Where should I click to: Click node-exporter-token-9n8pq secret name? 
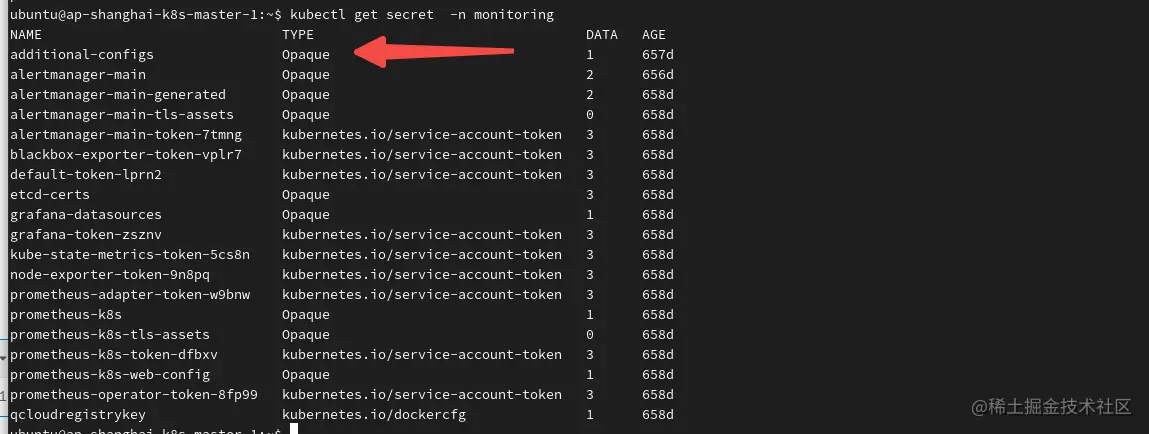click(110, 274)
